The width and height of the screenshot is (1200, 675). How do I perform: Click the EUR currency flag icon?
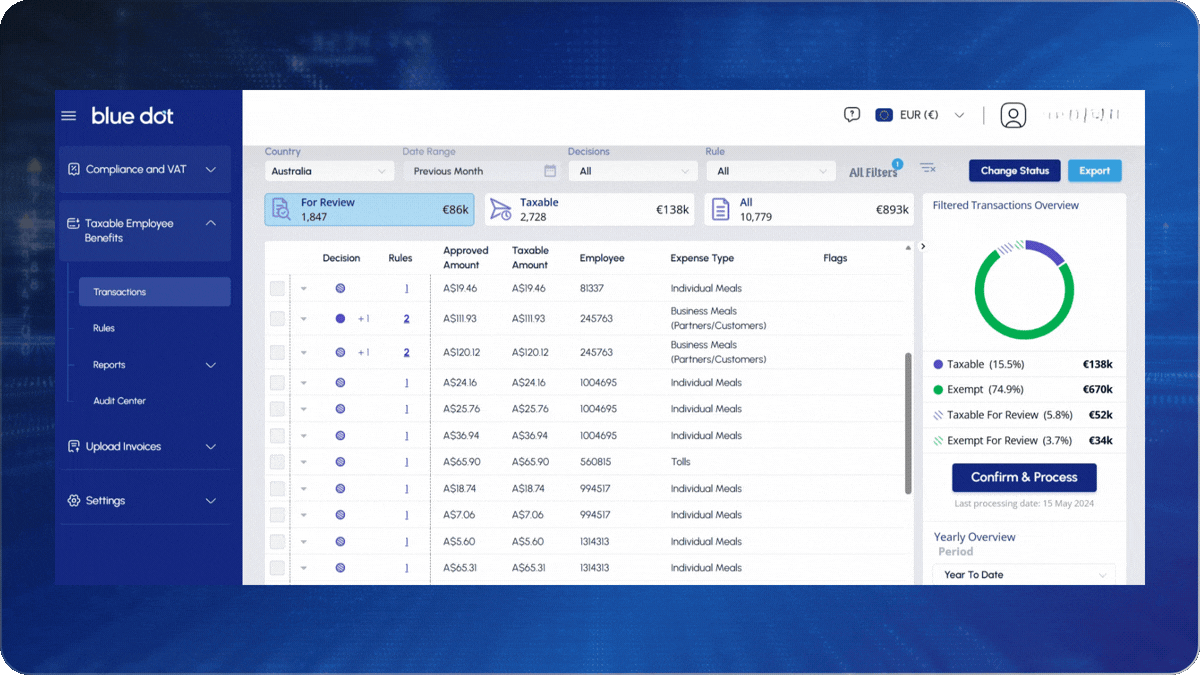884,115
